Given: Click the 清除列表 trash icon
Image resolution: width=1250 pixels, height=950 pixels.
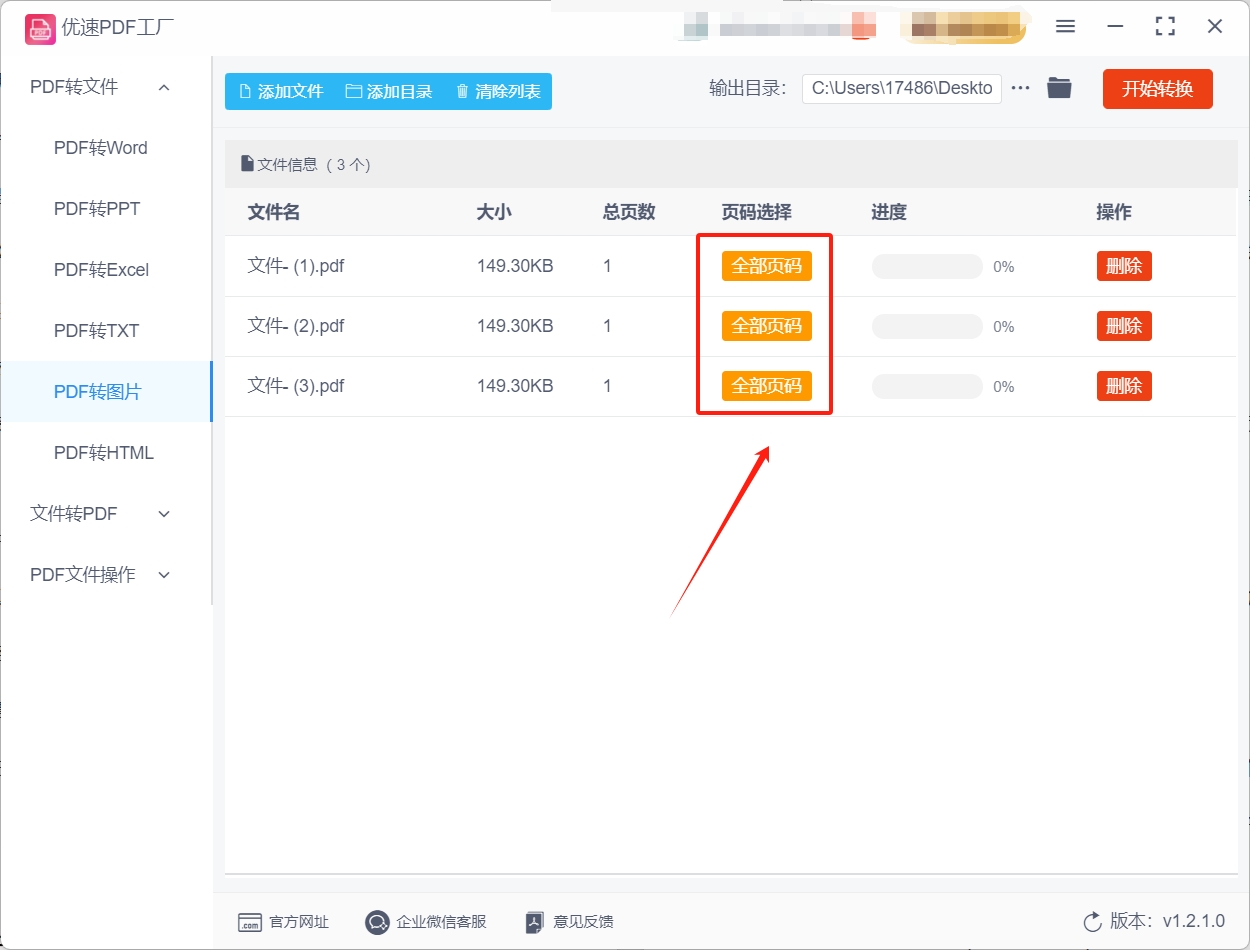Looking at the screenshot, I should (x=461, y=90).
